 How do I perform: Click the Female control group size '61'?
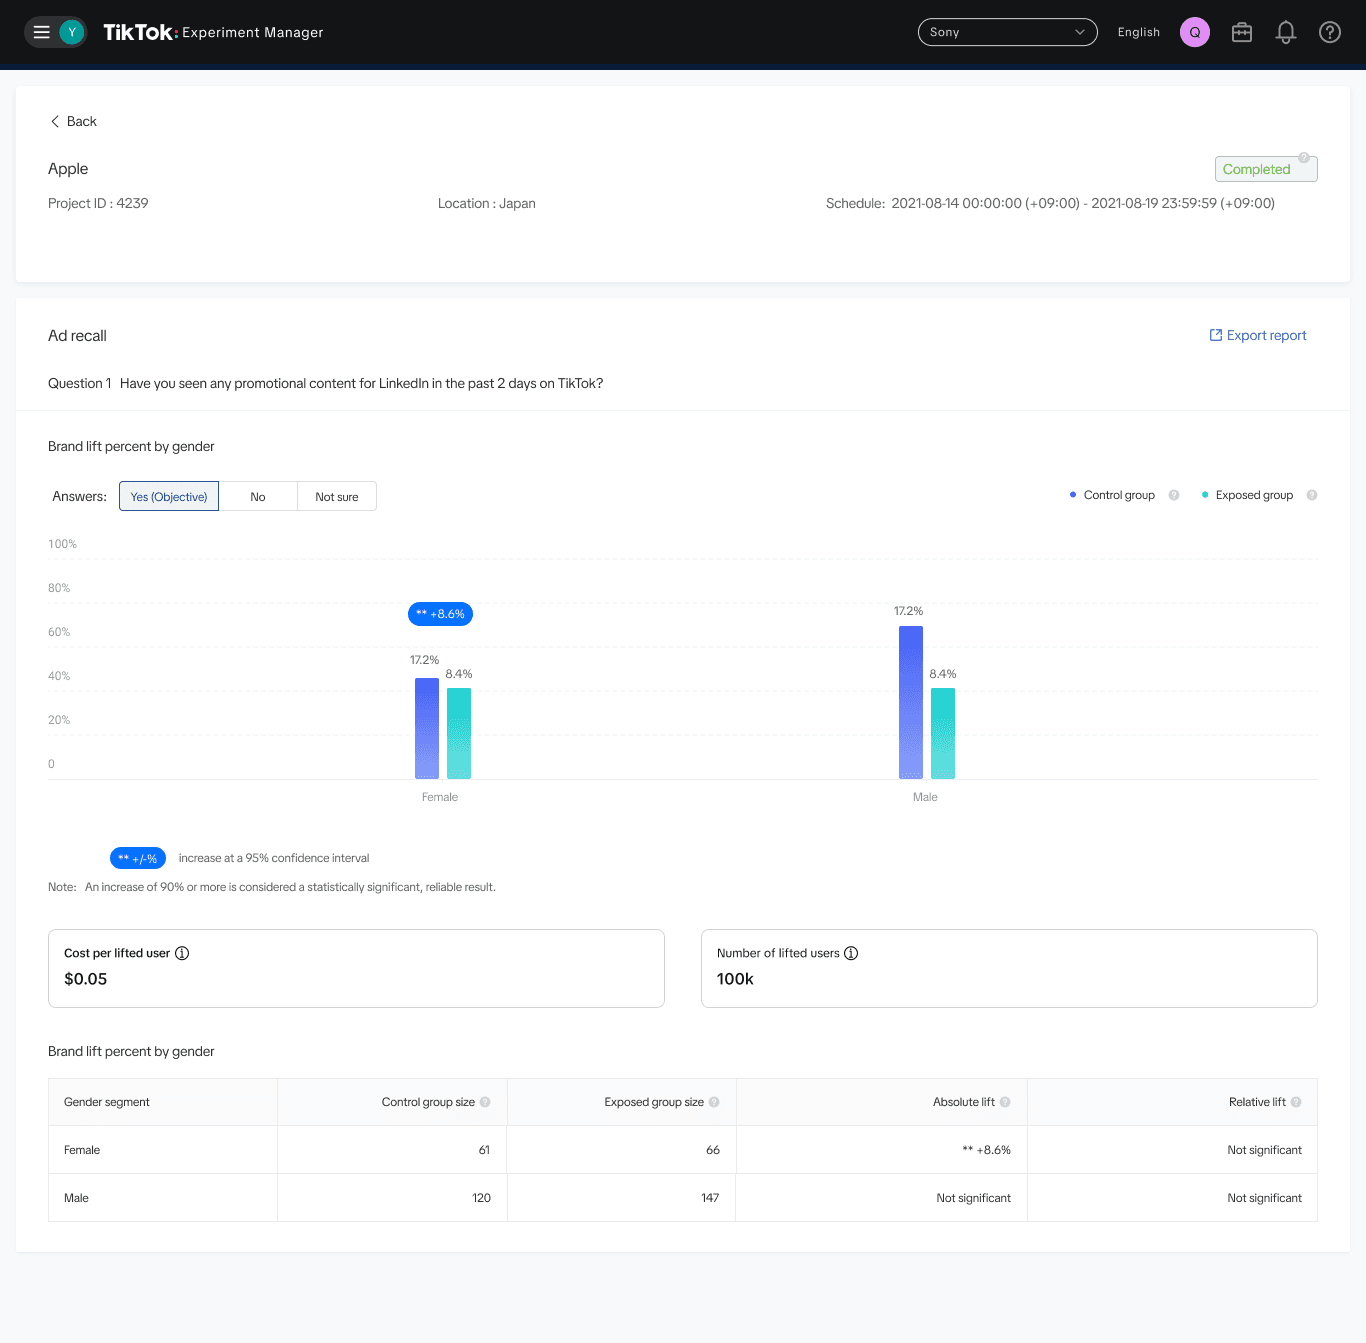[484, 1150]
